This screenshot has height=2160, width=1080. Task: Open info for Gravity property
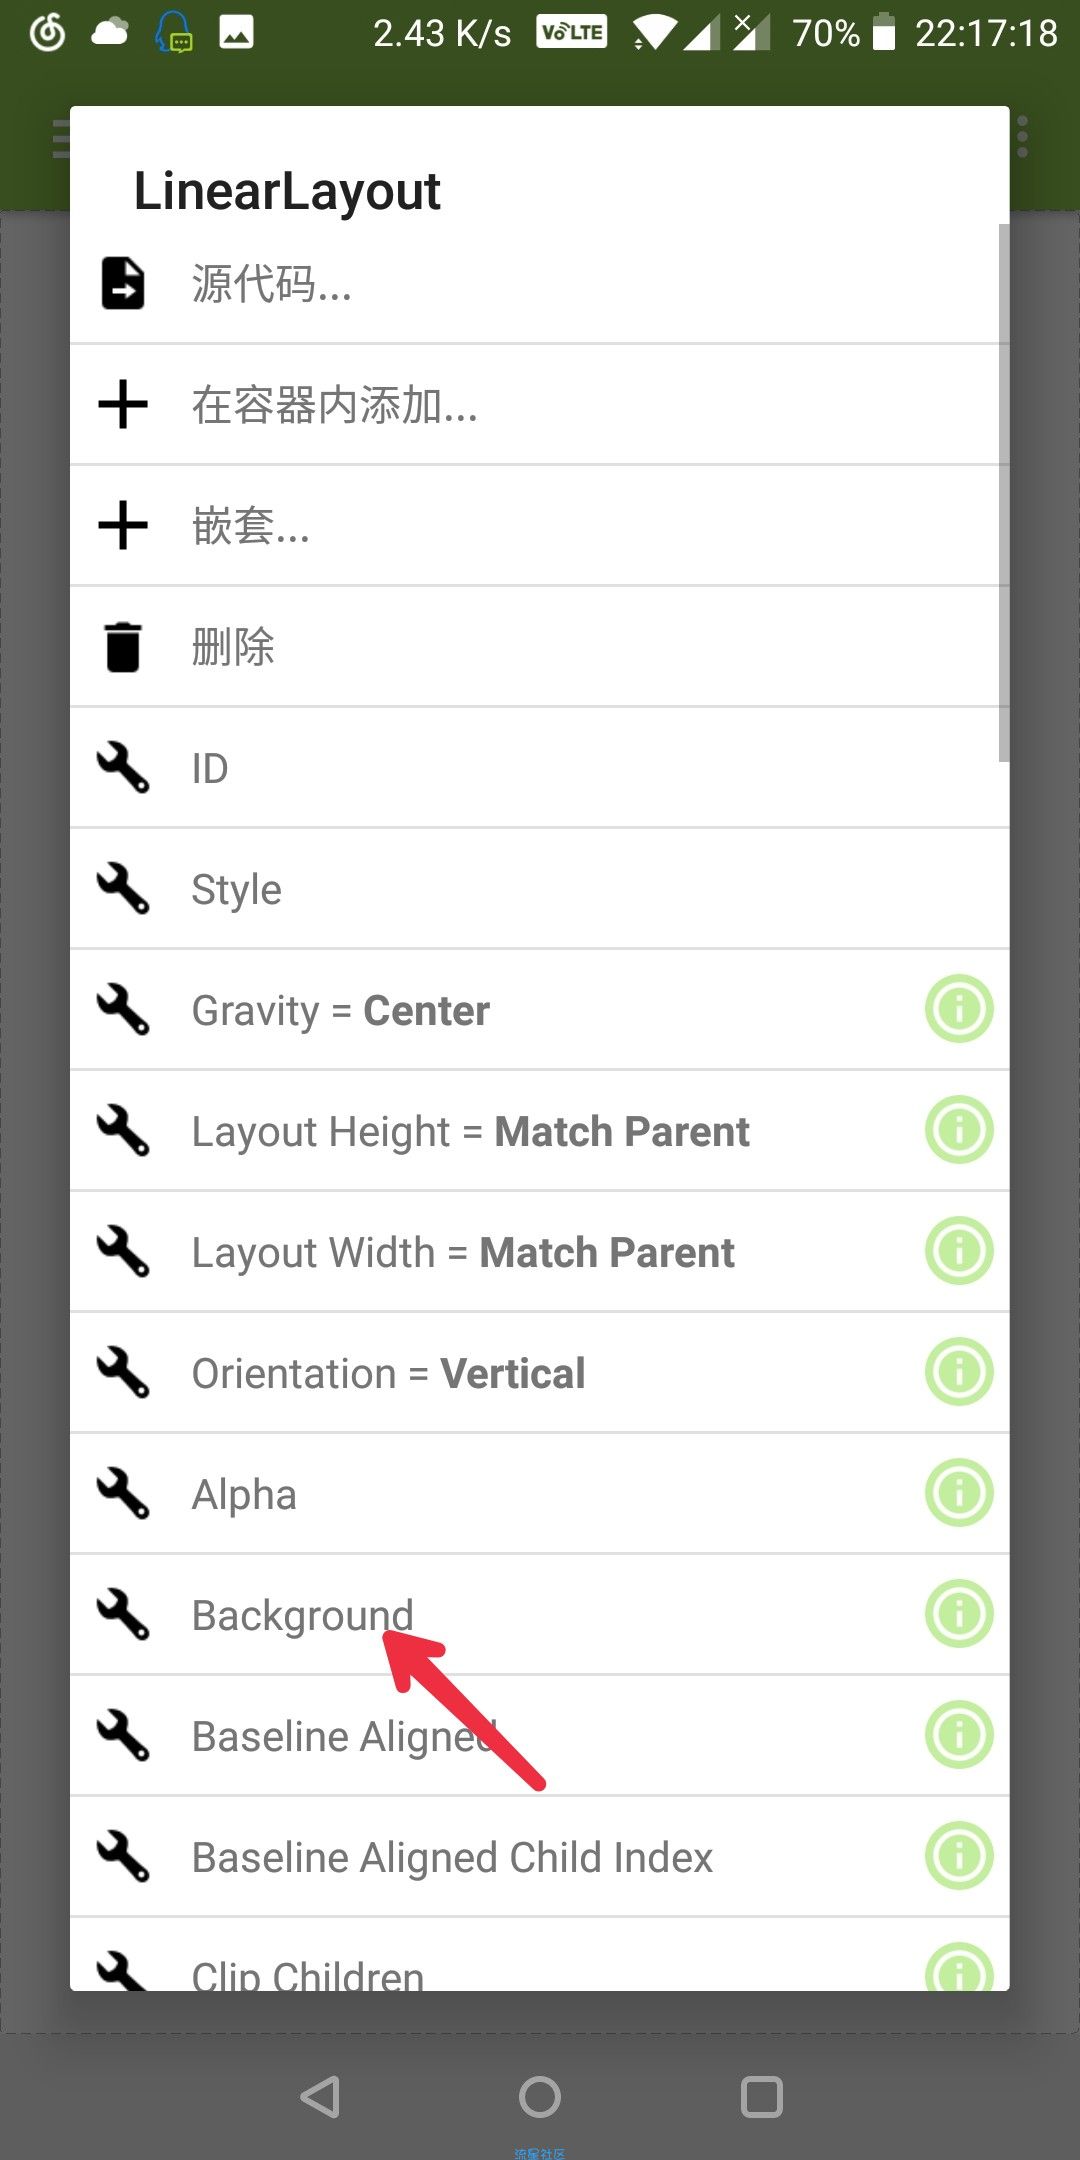pyautogui.click(x=959, y=1008)
